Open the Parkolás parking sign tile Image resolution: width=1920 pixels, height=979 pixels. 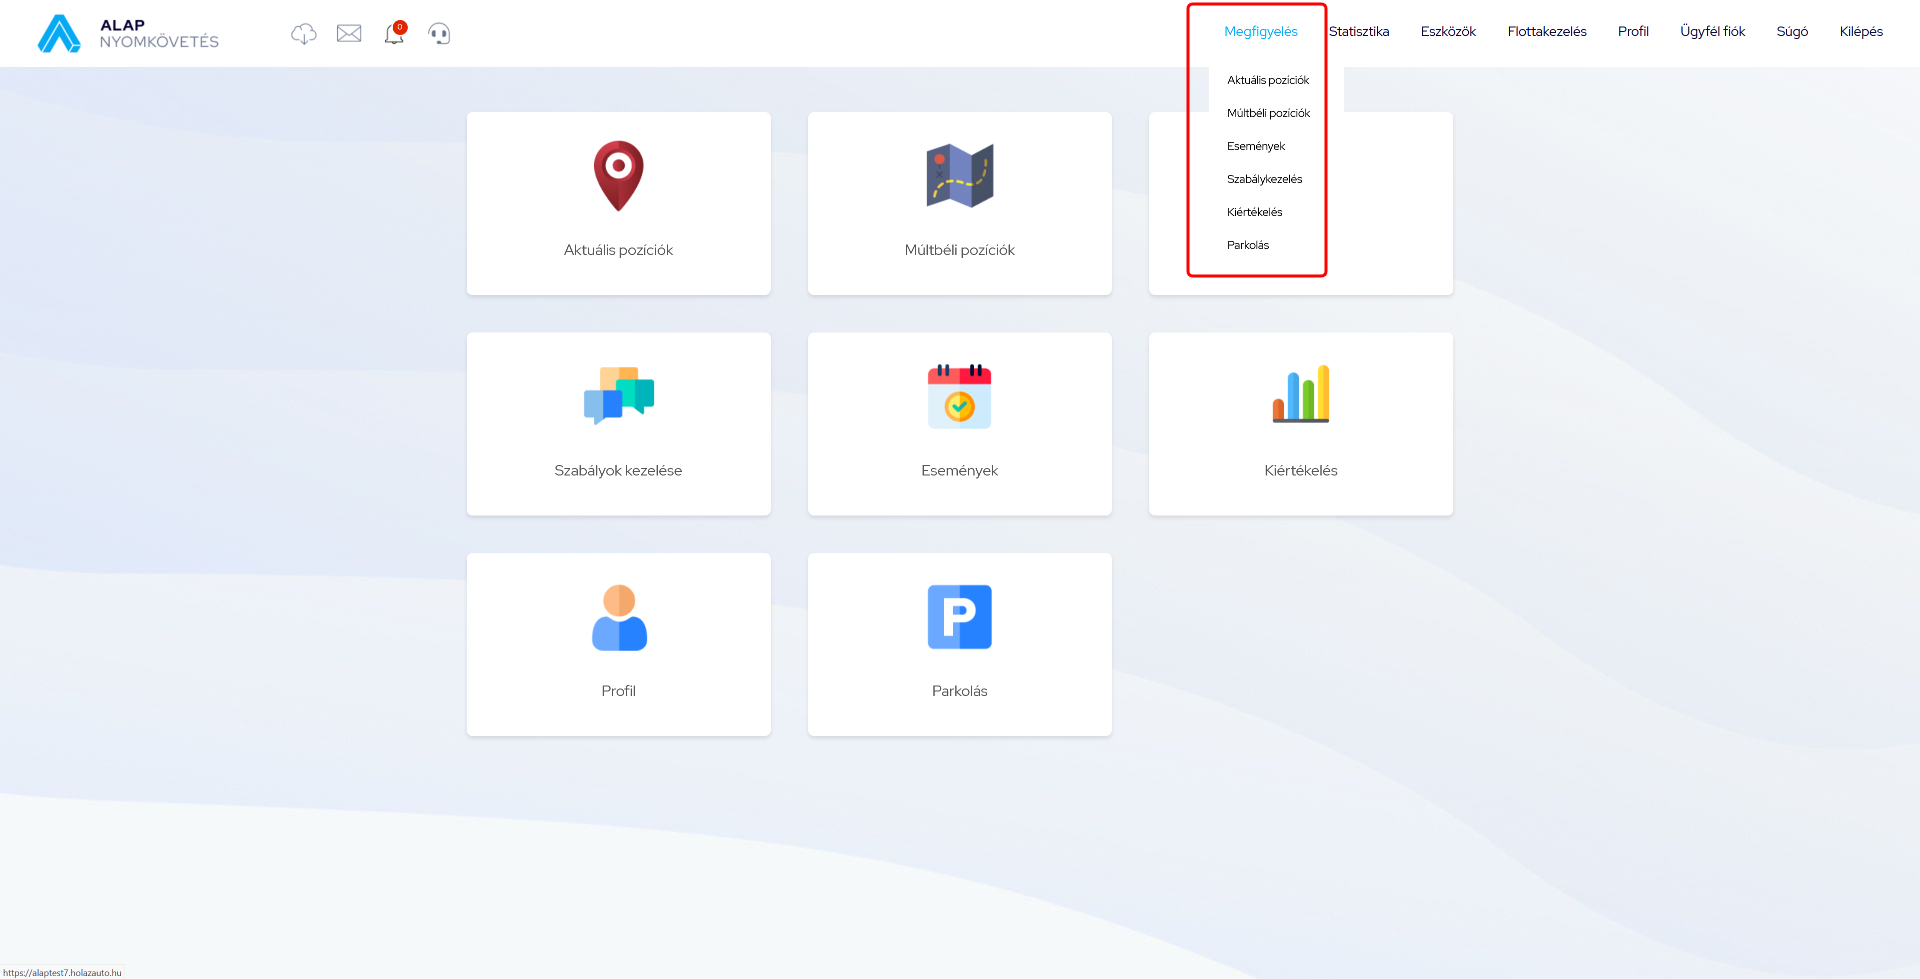[959, 645]
